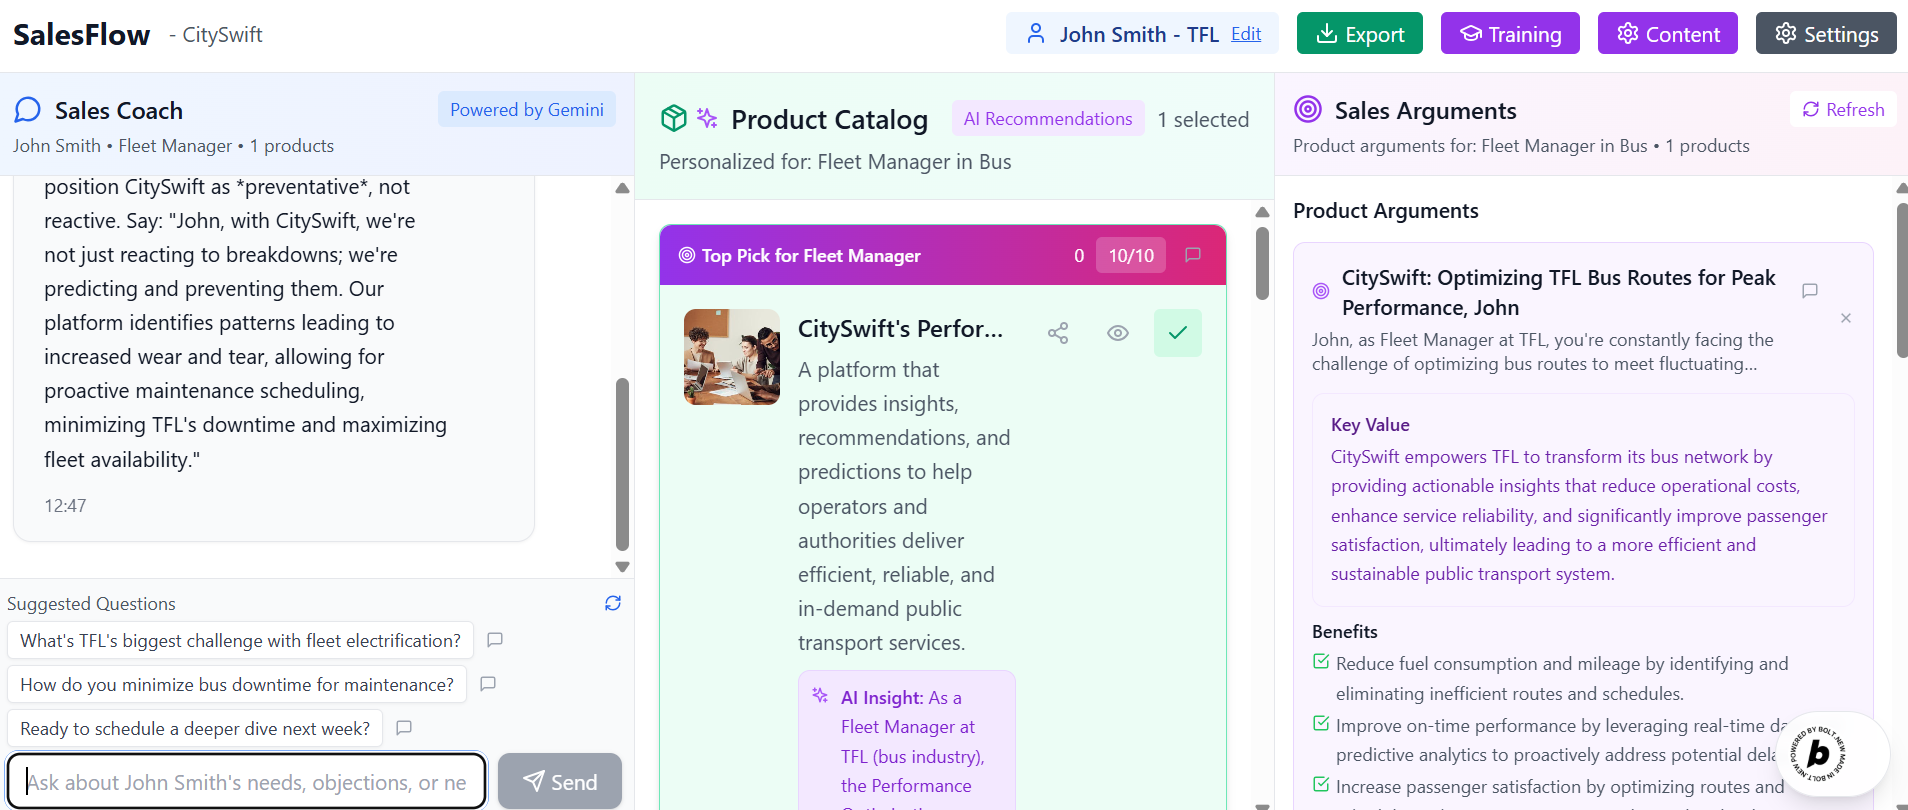Dismiss the Optimizing TFL argument with the X

1846,318
